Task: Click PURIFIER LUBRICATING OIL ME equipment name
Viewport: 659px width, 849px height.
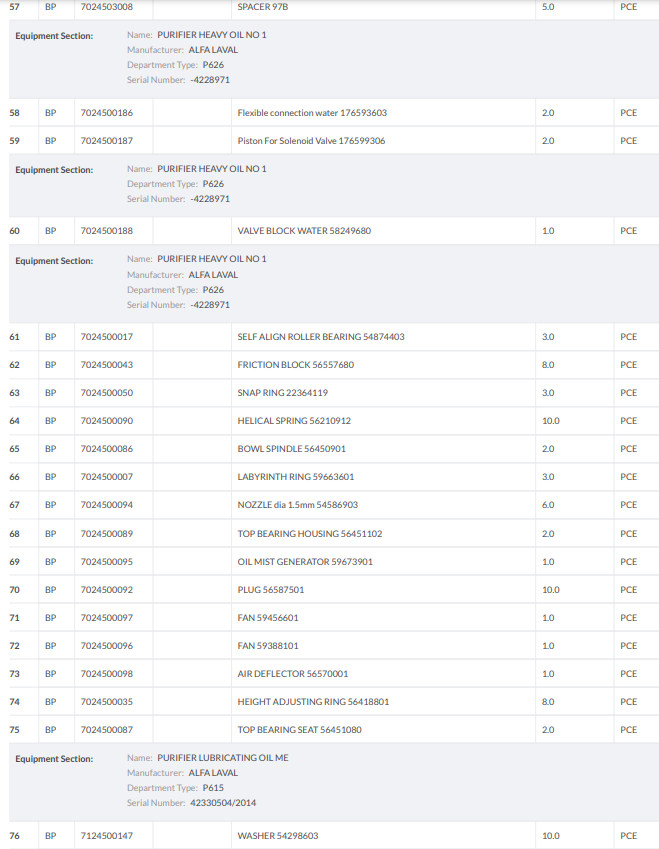Action: click(x=223, y=758)
